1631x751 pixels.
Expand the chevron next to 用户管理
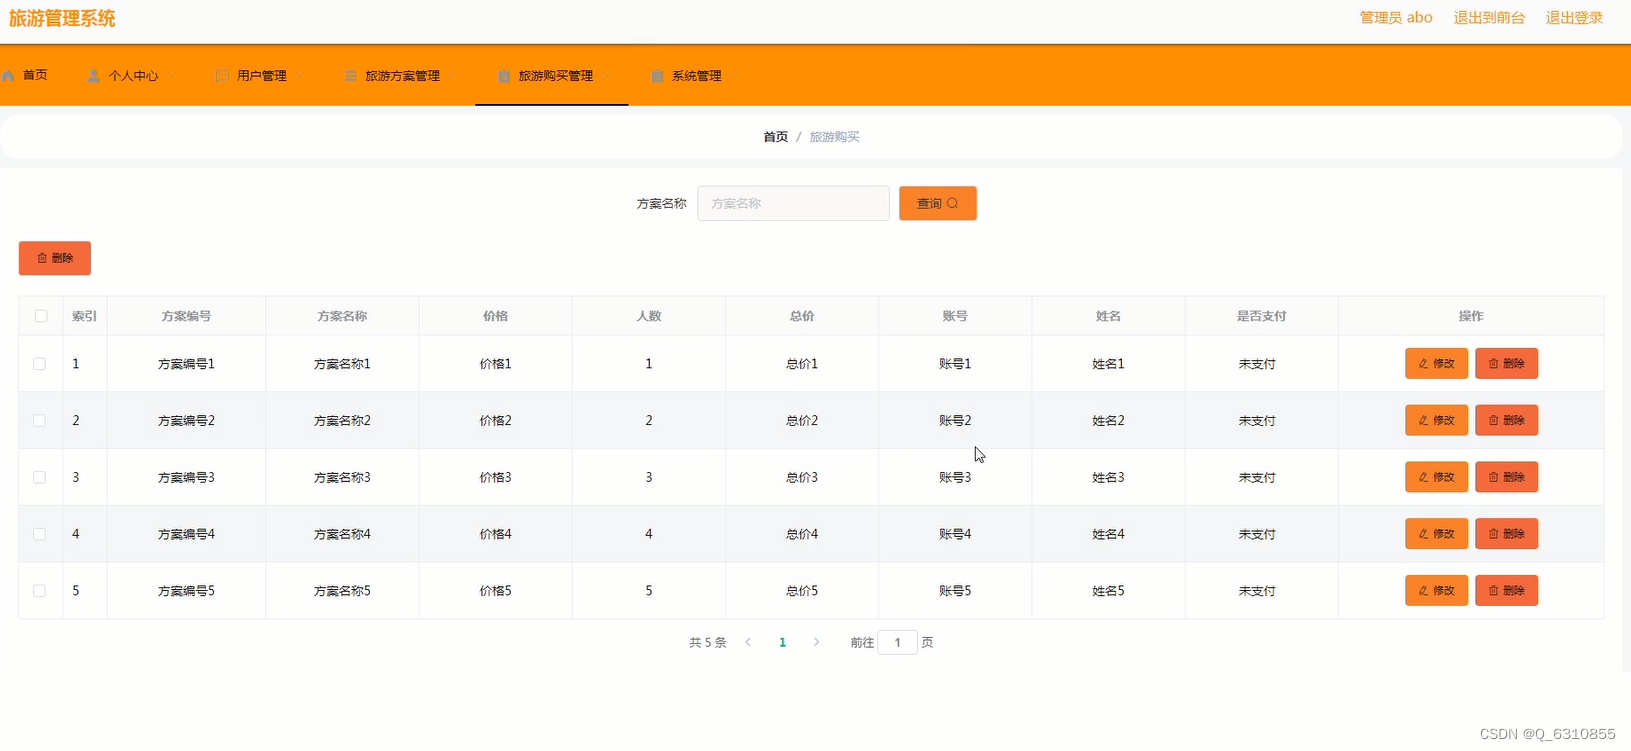point(299,76)
